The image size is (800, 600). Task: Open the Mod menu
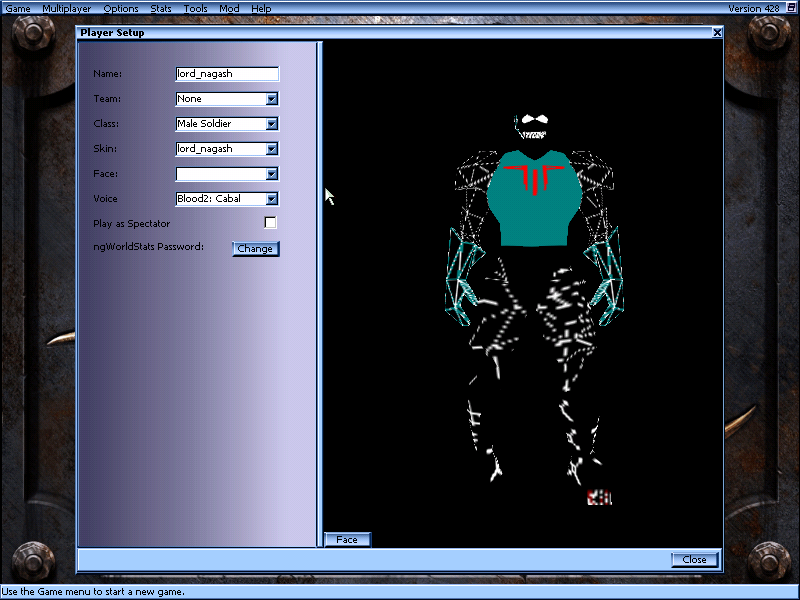pos(228,8)
